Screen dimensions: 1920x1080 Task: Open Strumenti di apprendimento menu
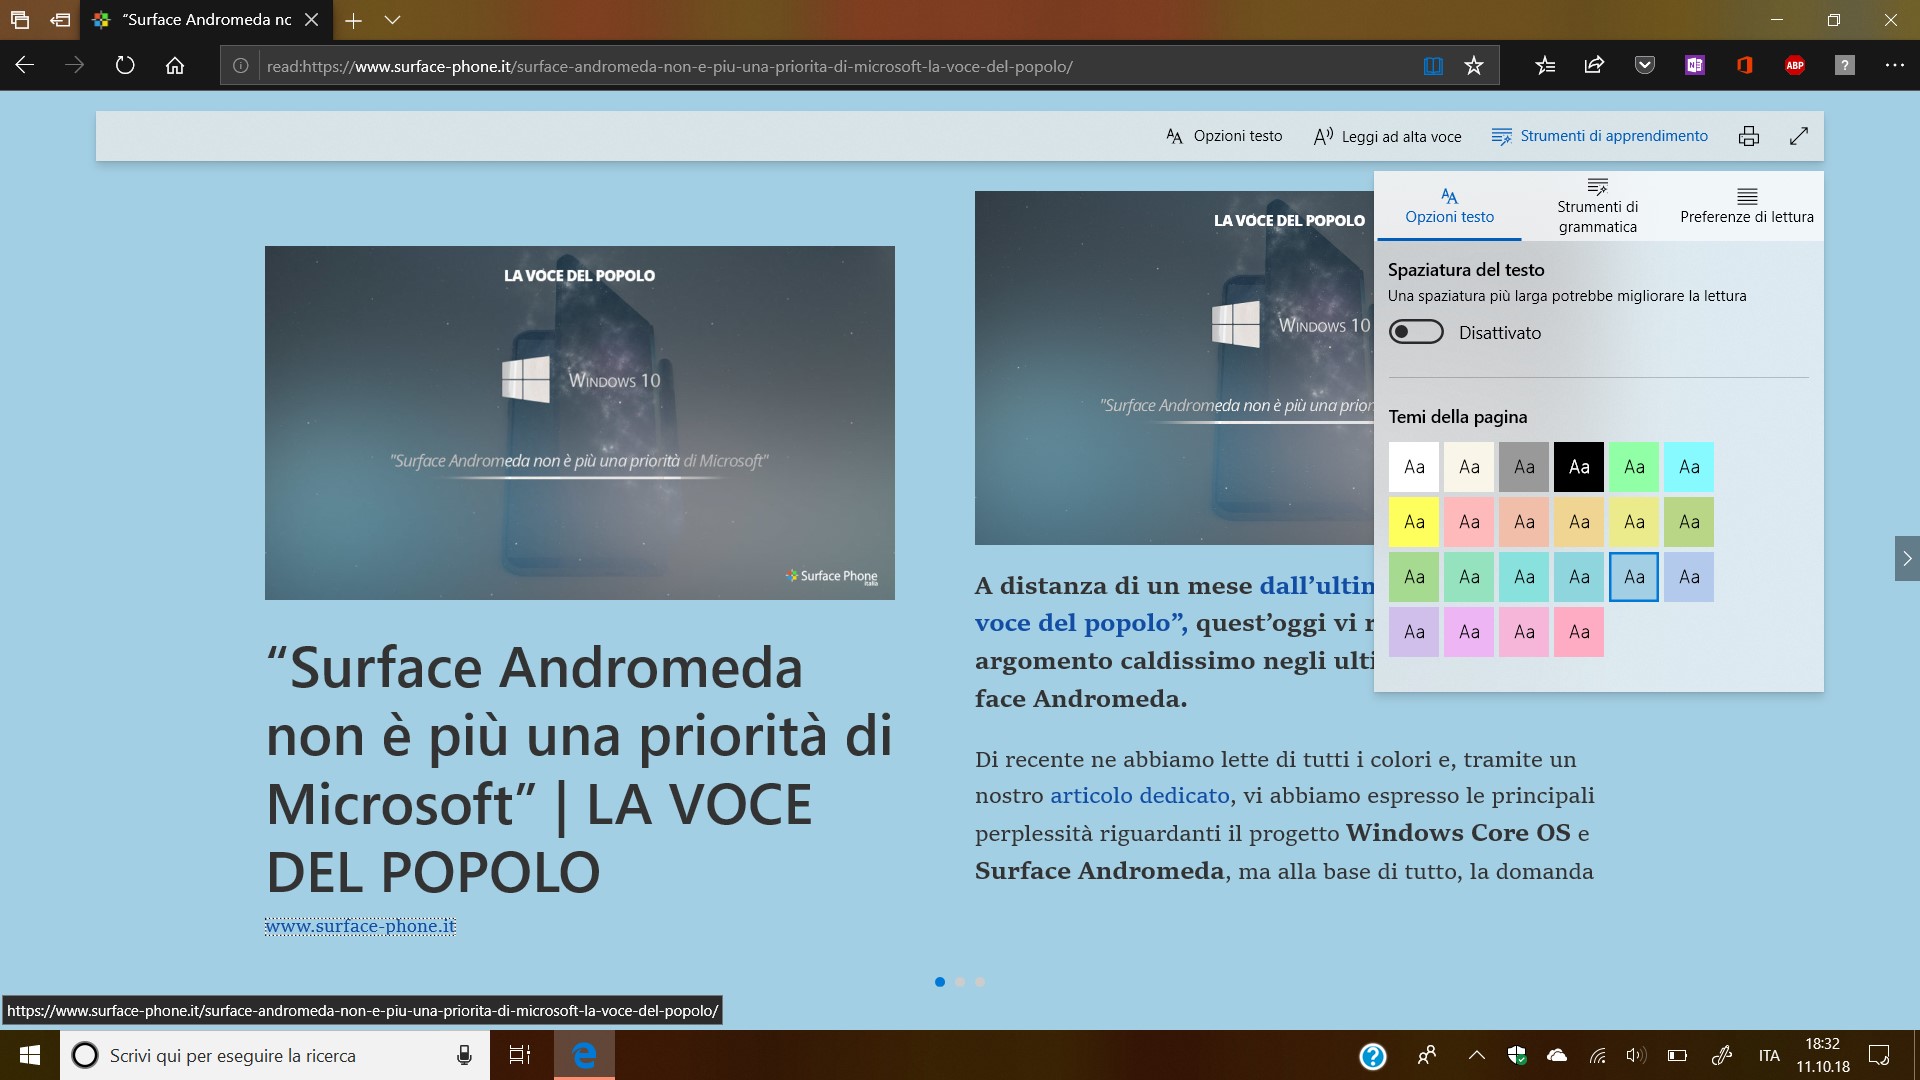[1599, 136]
